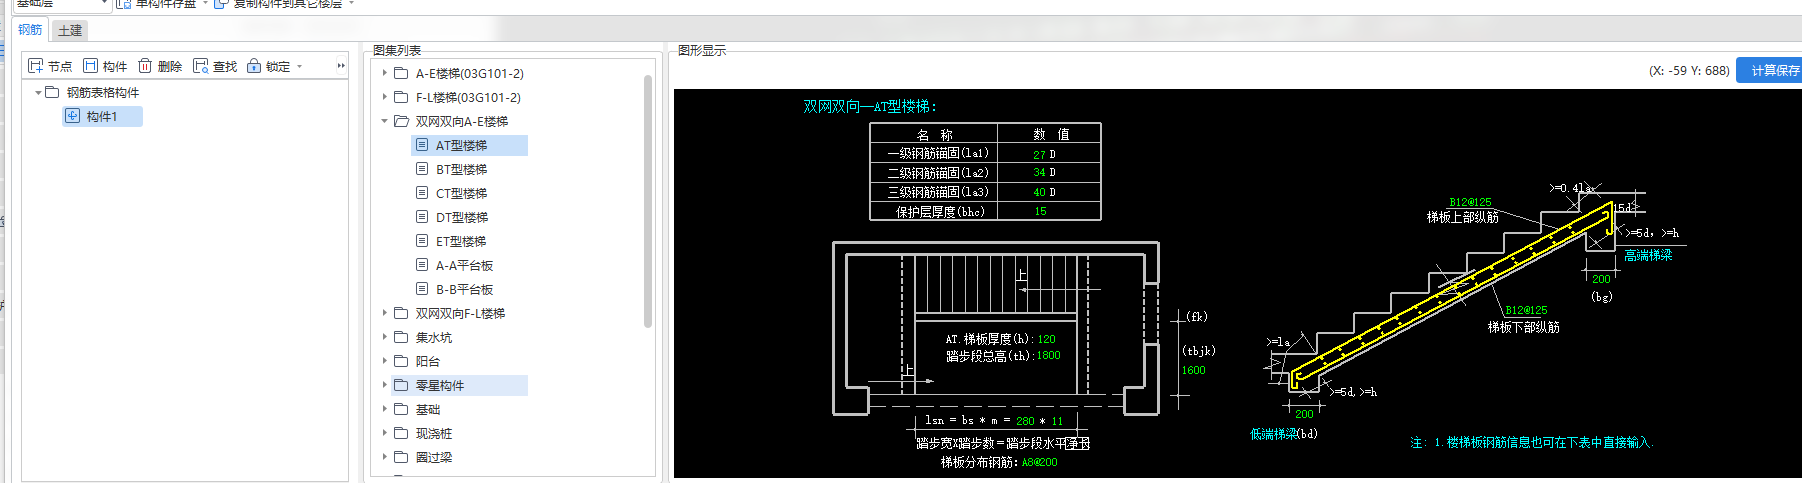Image resolution: width=1802 pixels, height=483 pixels.
Task: Select the 双网双向A-E楼梯 folder
Action: click(462, 121)
